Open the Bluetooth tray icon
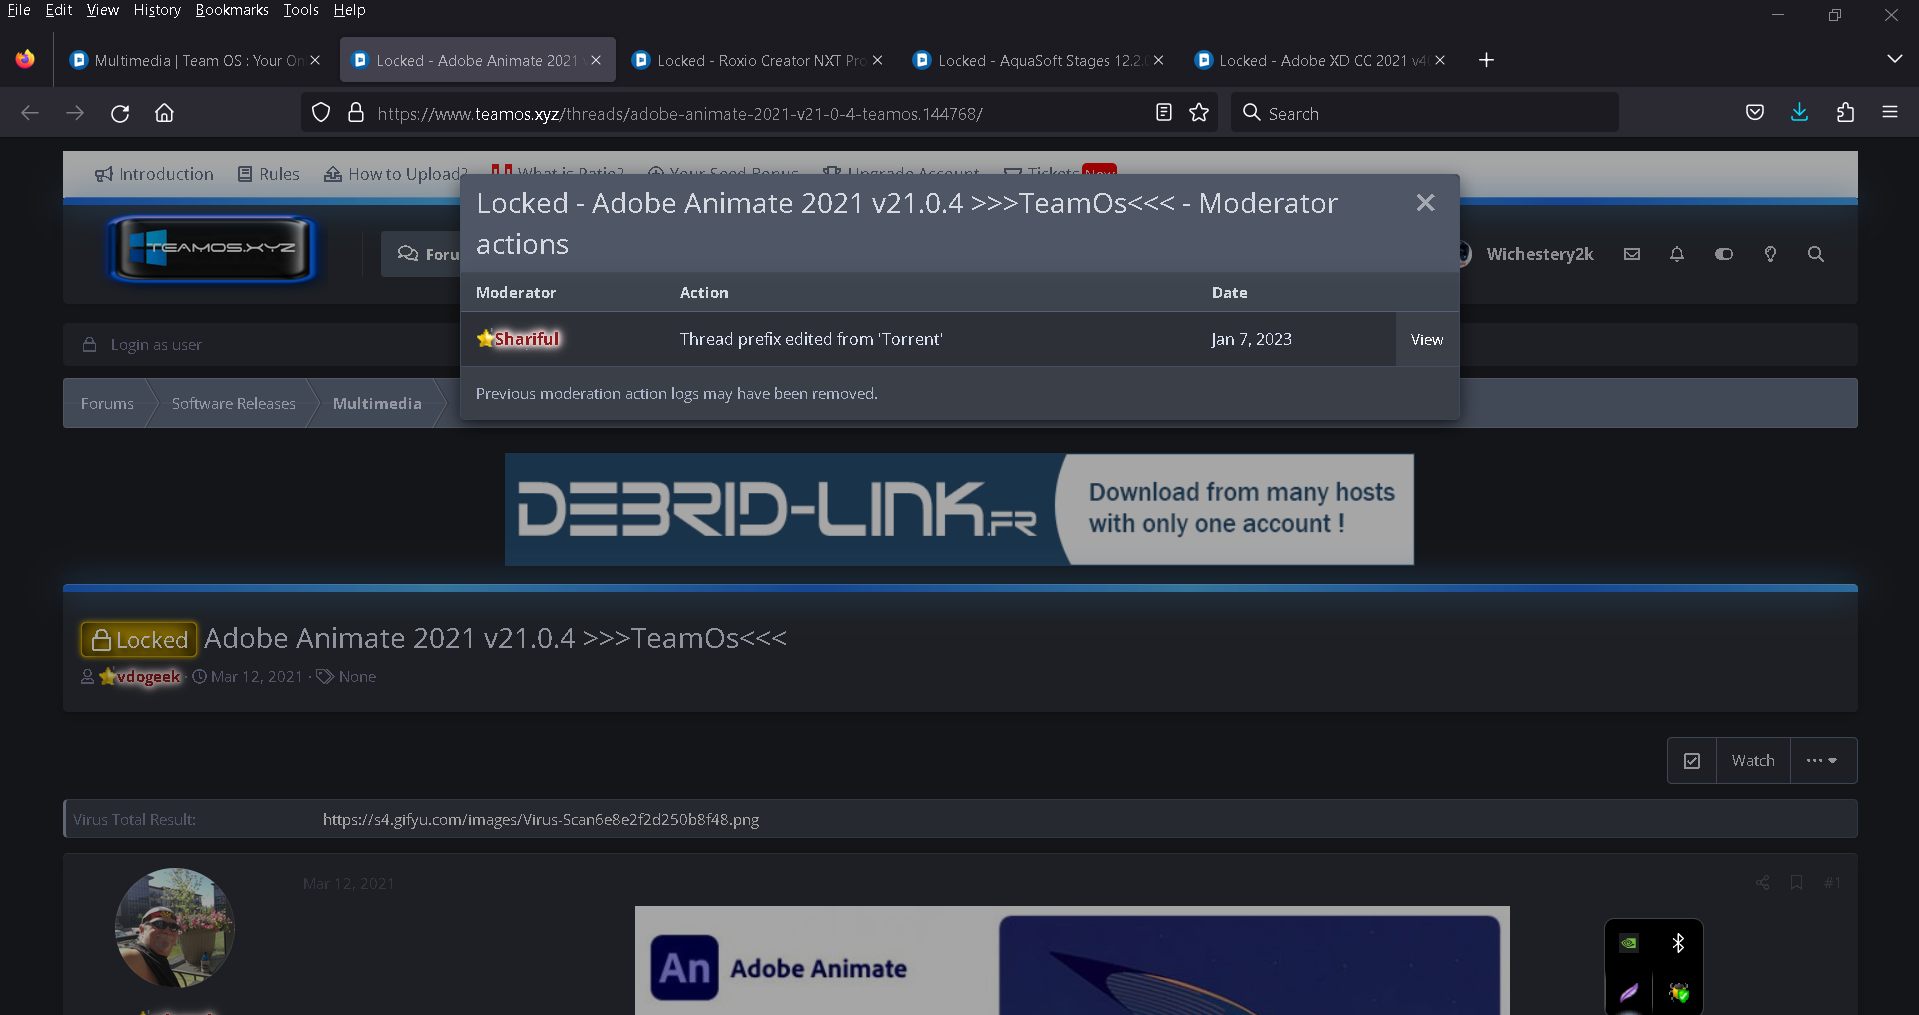This screenshot has width=1919, height=1015. click(x=1679, y=943)
